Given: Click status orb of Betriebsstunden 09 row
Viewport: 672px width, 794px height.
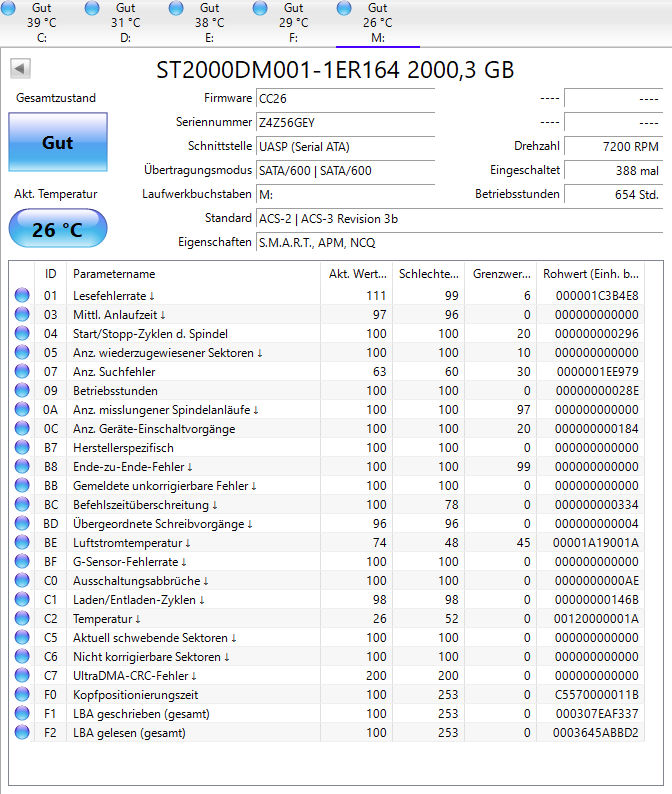Looking at the screenshot, I should (22, 390).
